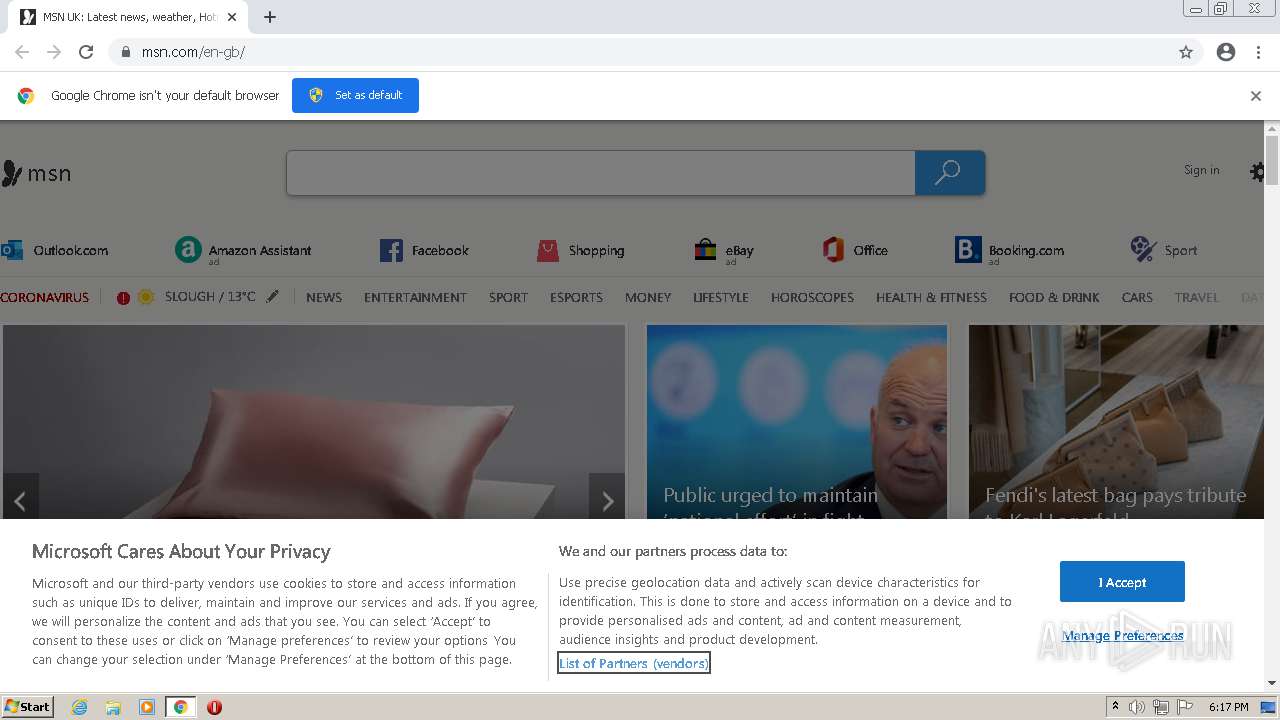The image size is (1280, 720).
Task: Click the browser back arrow
Action: point(22,52)
